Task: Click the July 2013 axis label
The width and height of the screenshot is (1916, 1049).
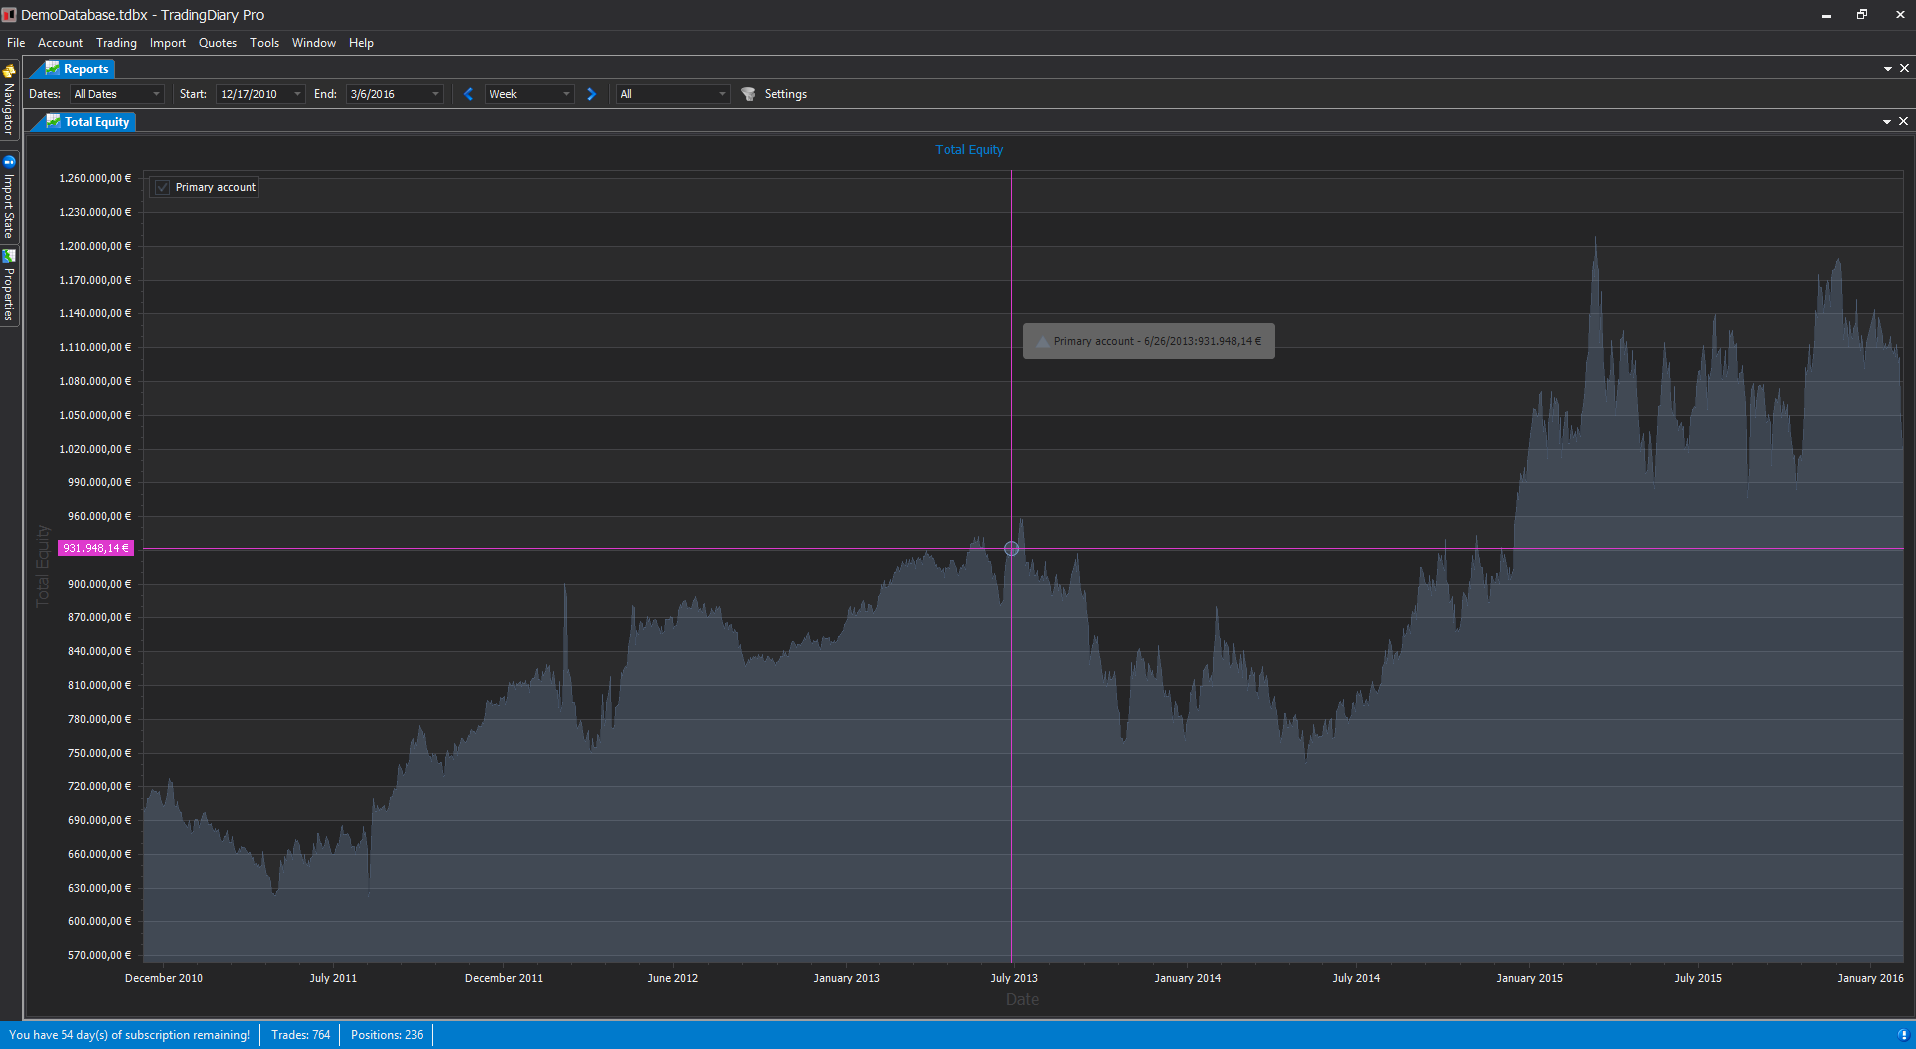Action: 1014,978
